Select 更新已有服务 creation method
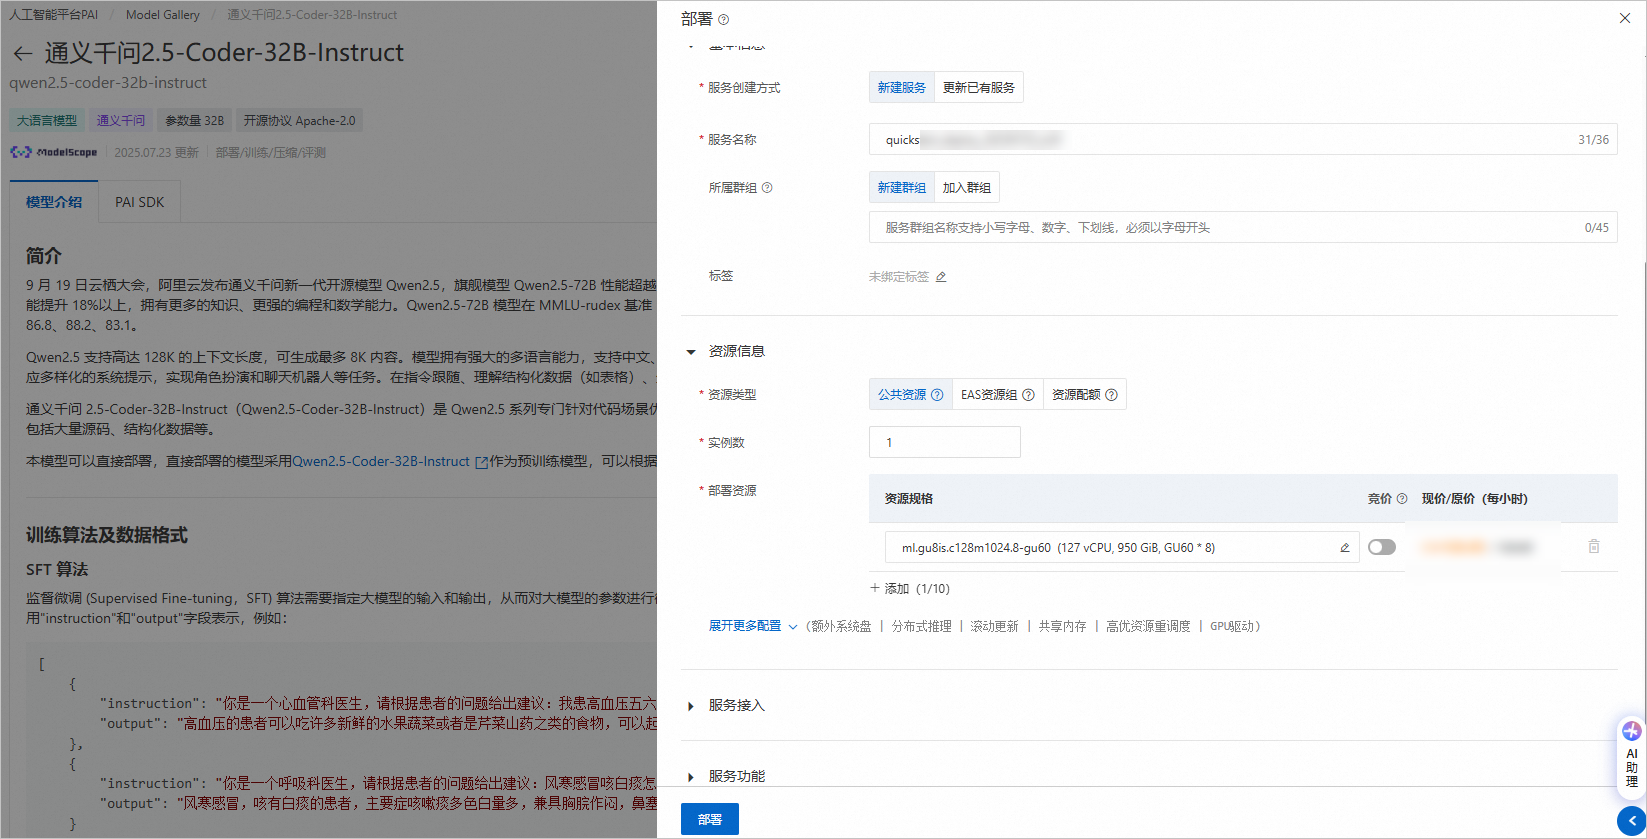The image size is (1647, 839). coord(979,88)
